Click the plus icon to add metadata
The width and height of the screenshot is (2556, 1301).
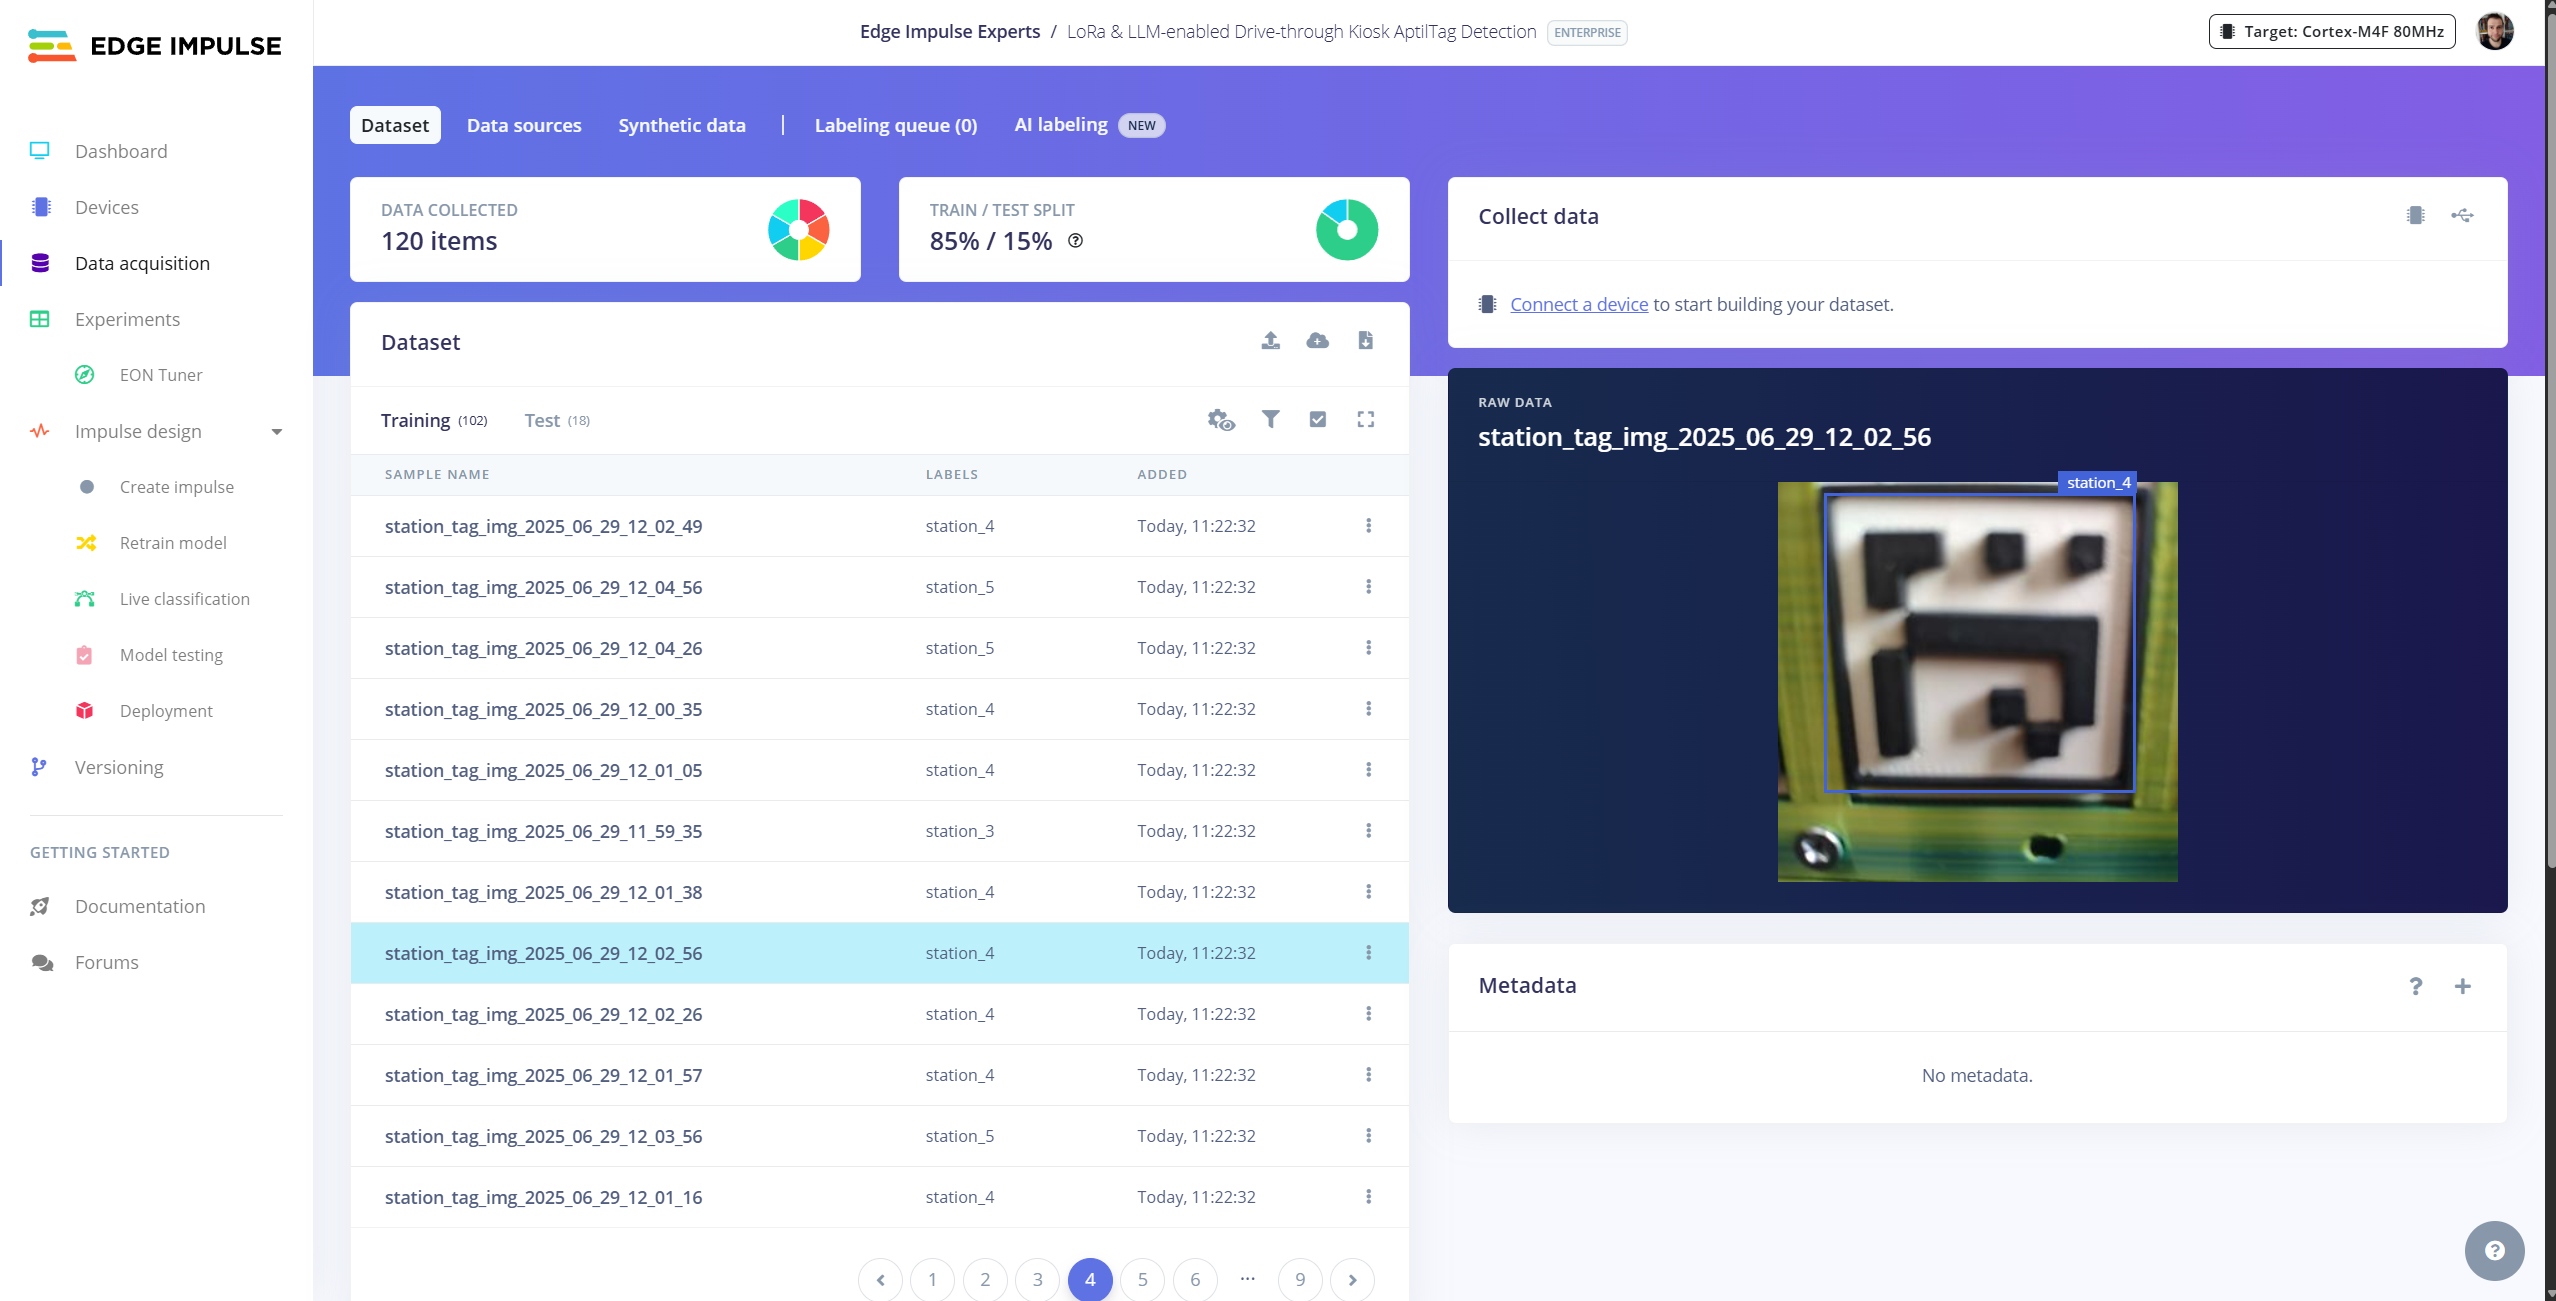[x=2462, y=986]
